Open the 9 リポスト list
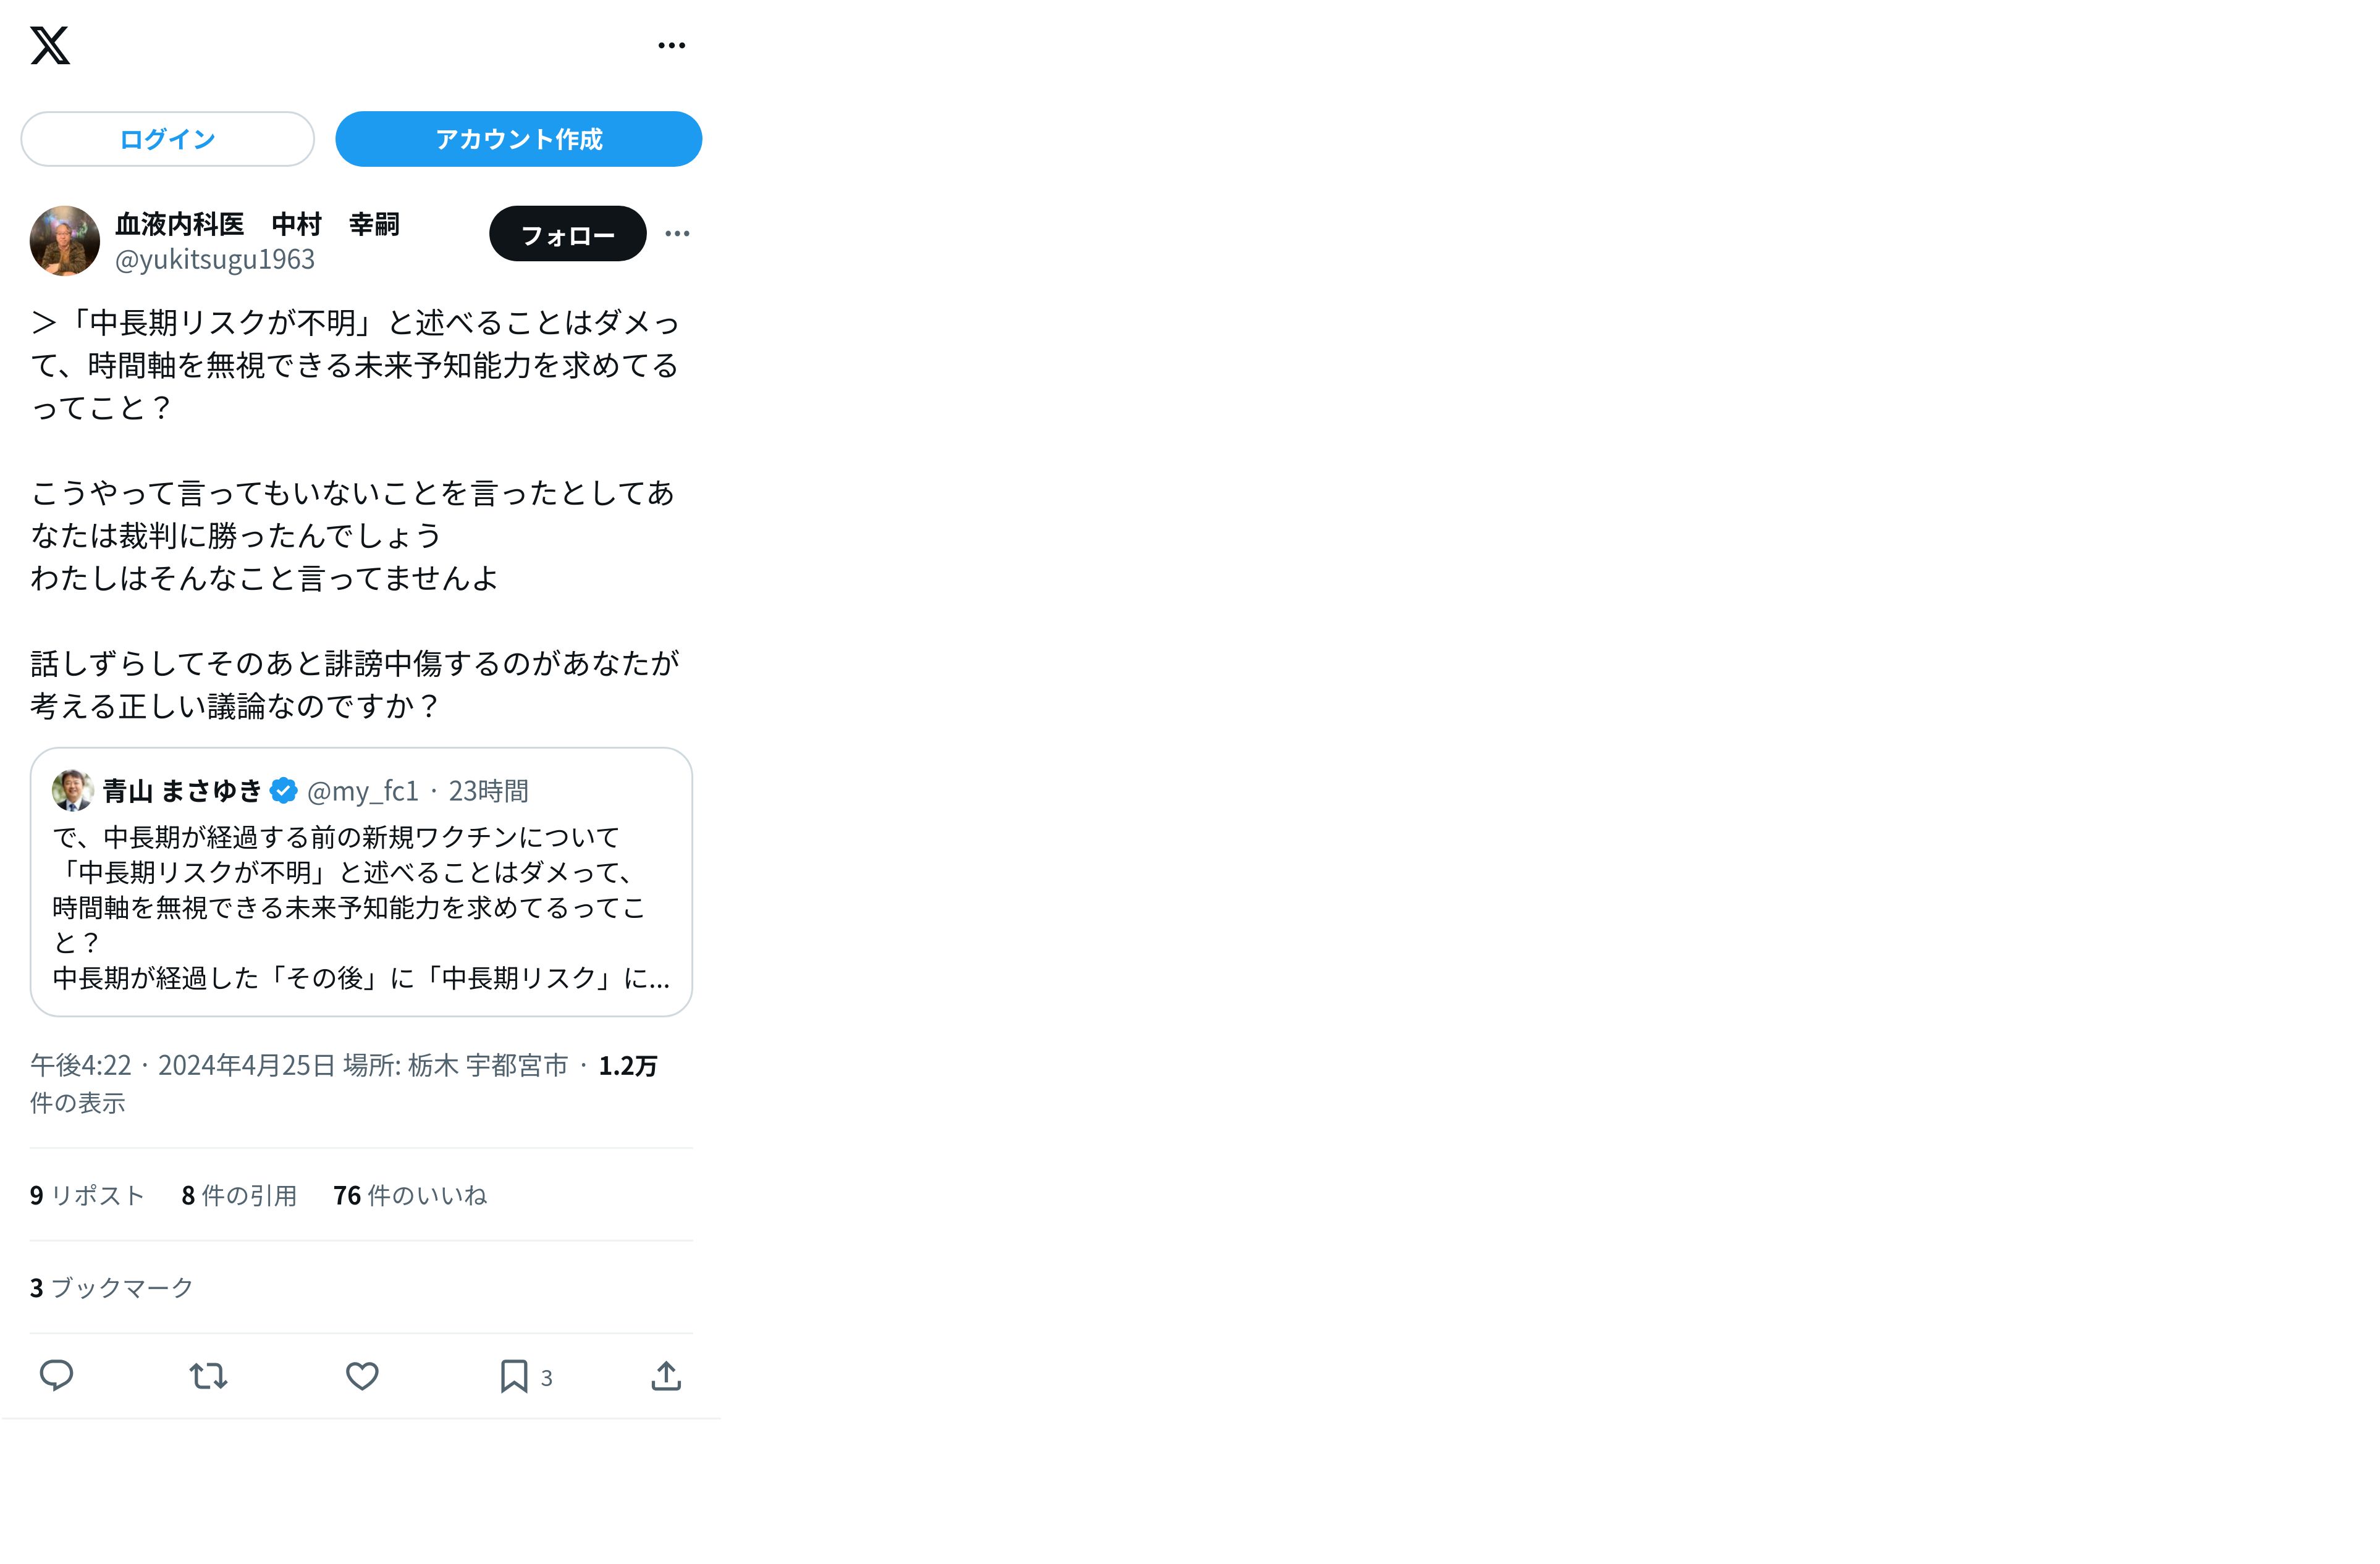Screen dimensions: 2380x1564 [x=87, y=1195]
